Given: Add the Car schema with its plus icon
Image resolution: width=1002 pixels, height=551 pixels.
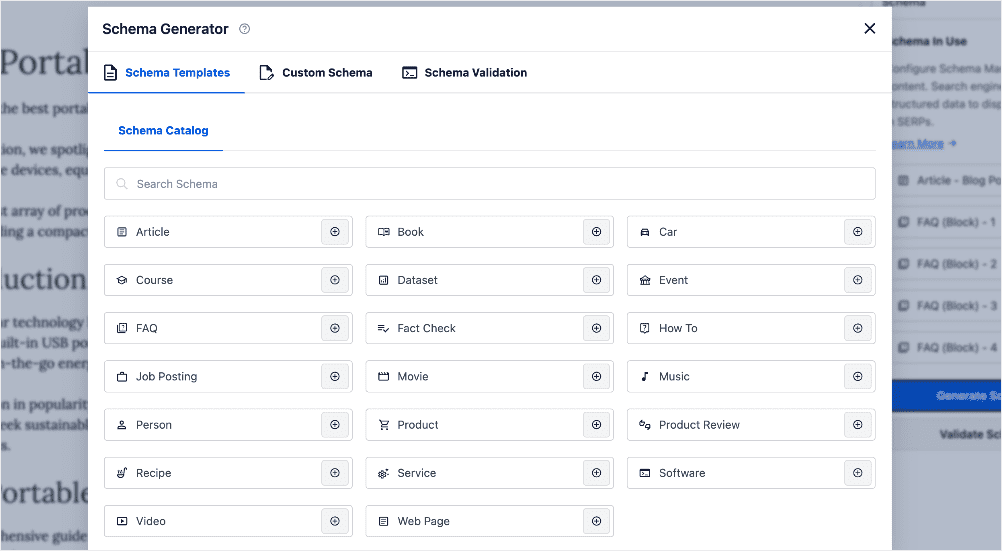Looking at the screenshot, I should point(858,232).
